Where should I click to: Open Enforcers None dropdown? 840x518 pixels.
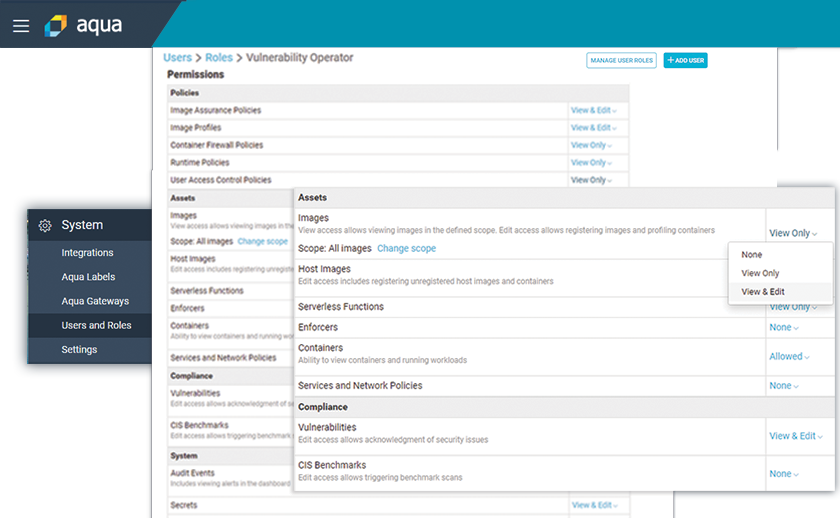coord(784,327)
